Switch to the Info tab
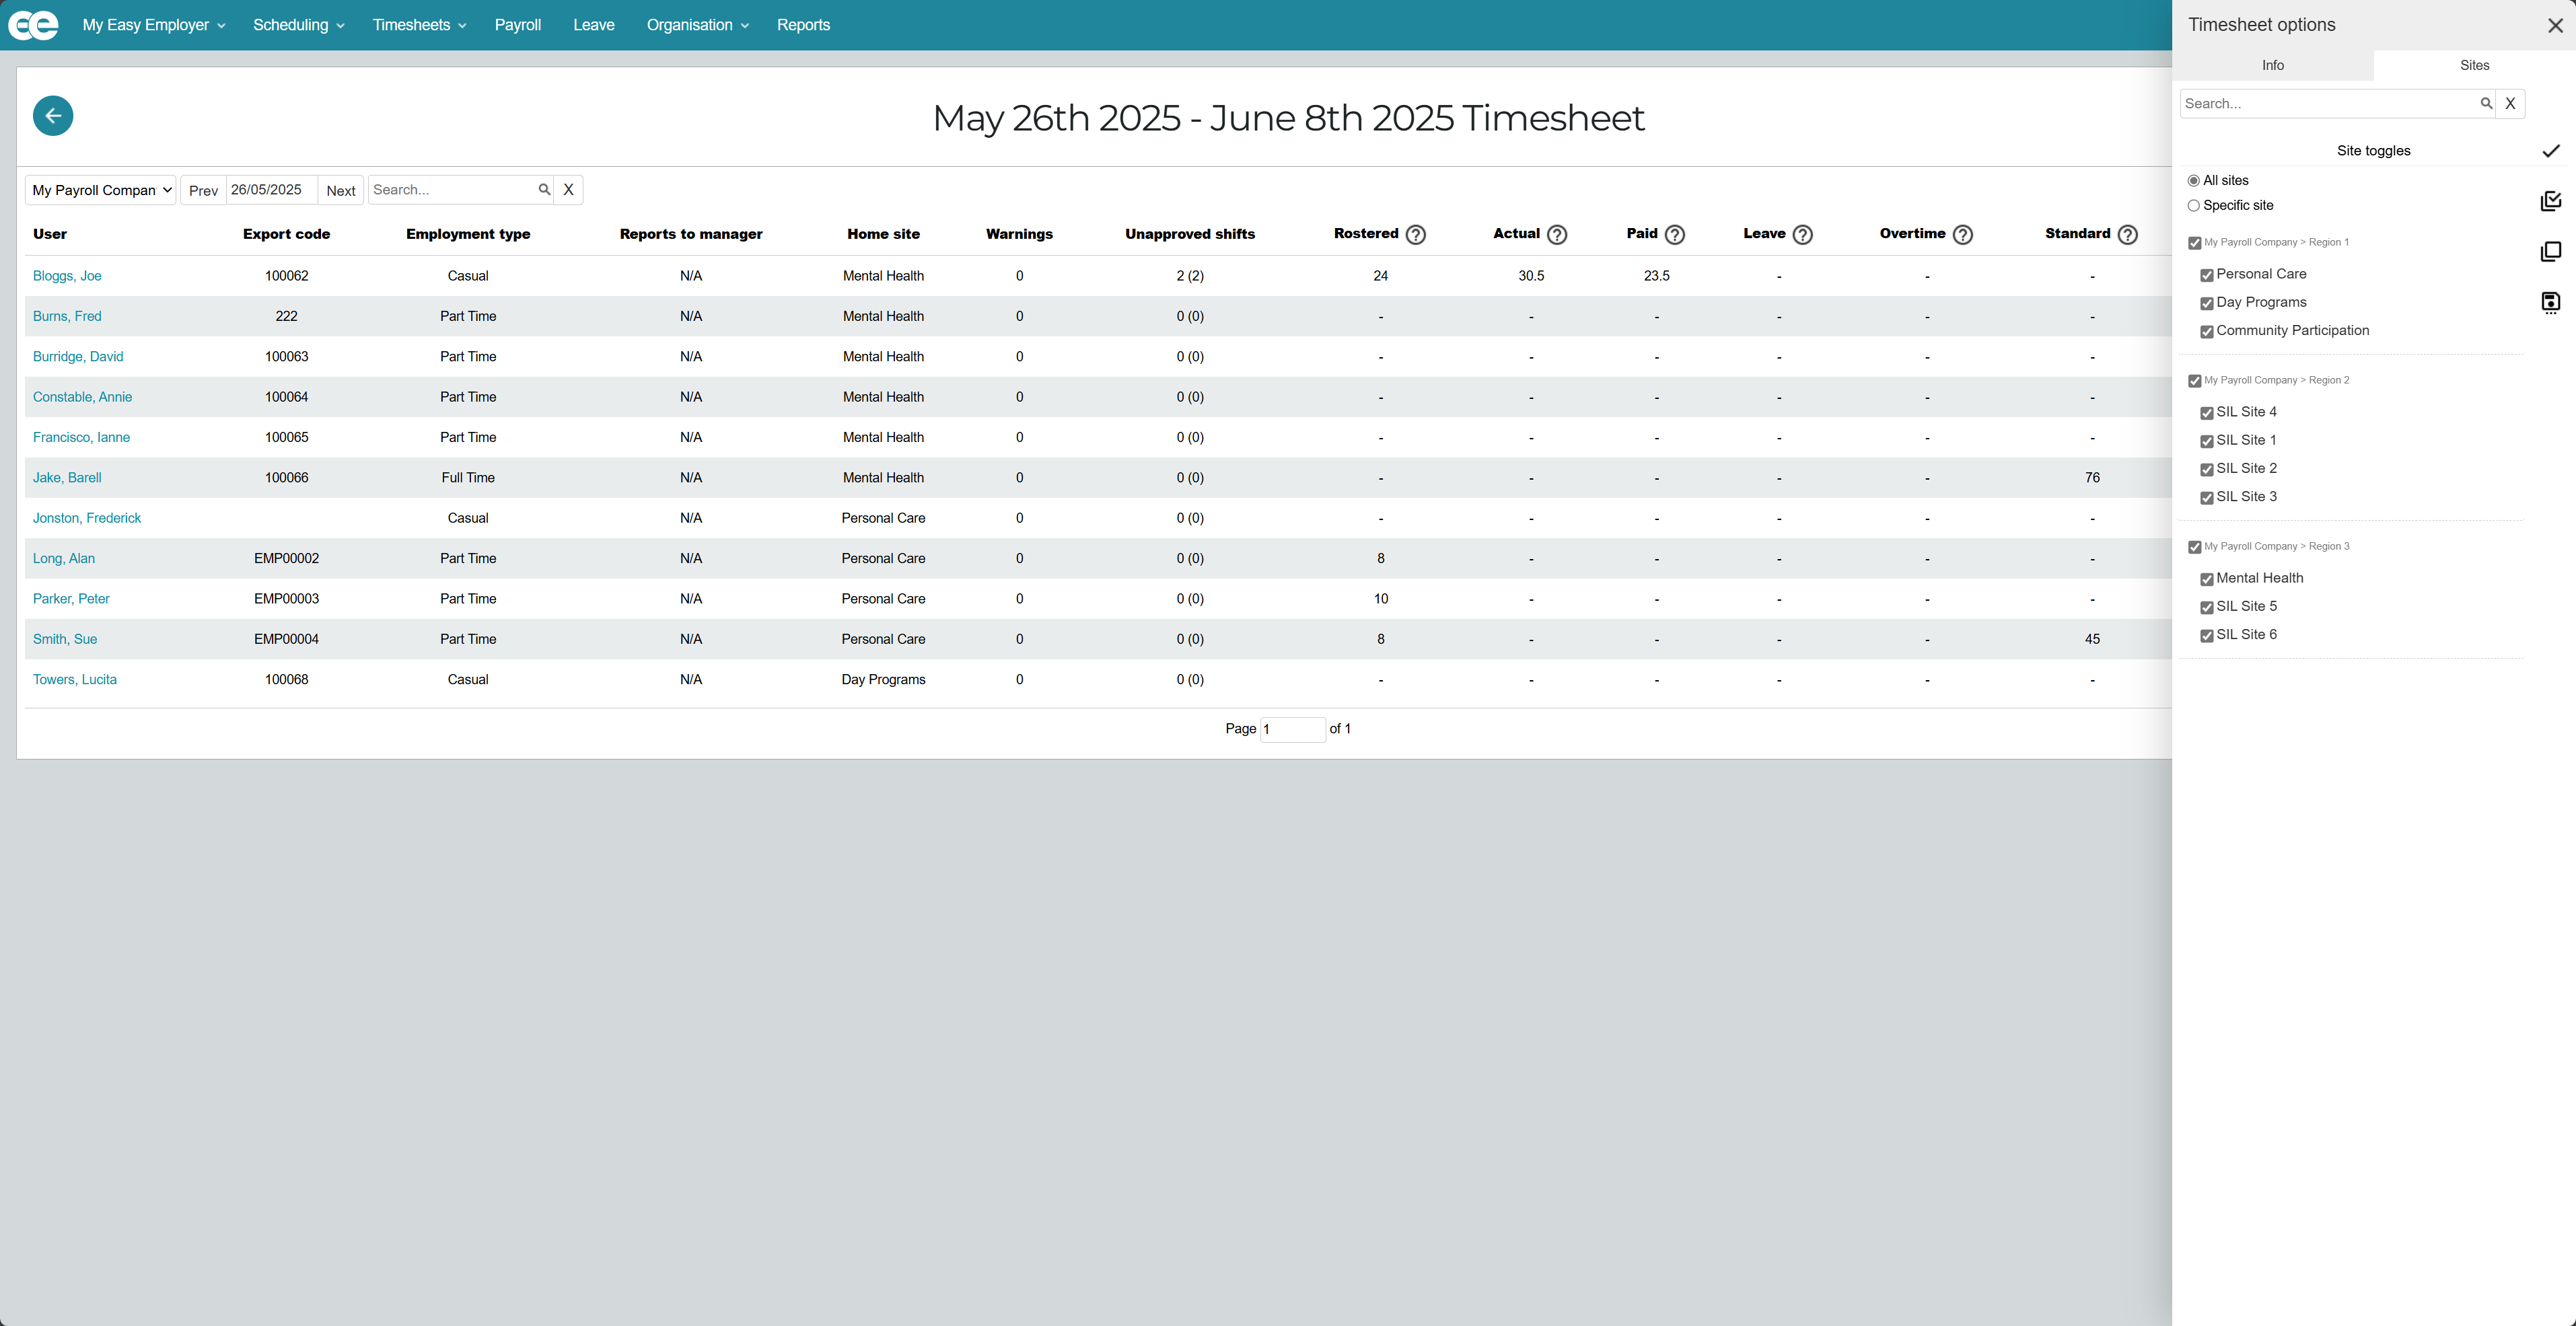This screenshot has width=2576, height=1326. coord(2272,65)
